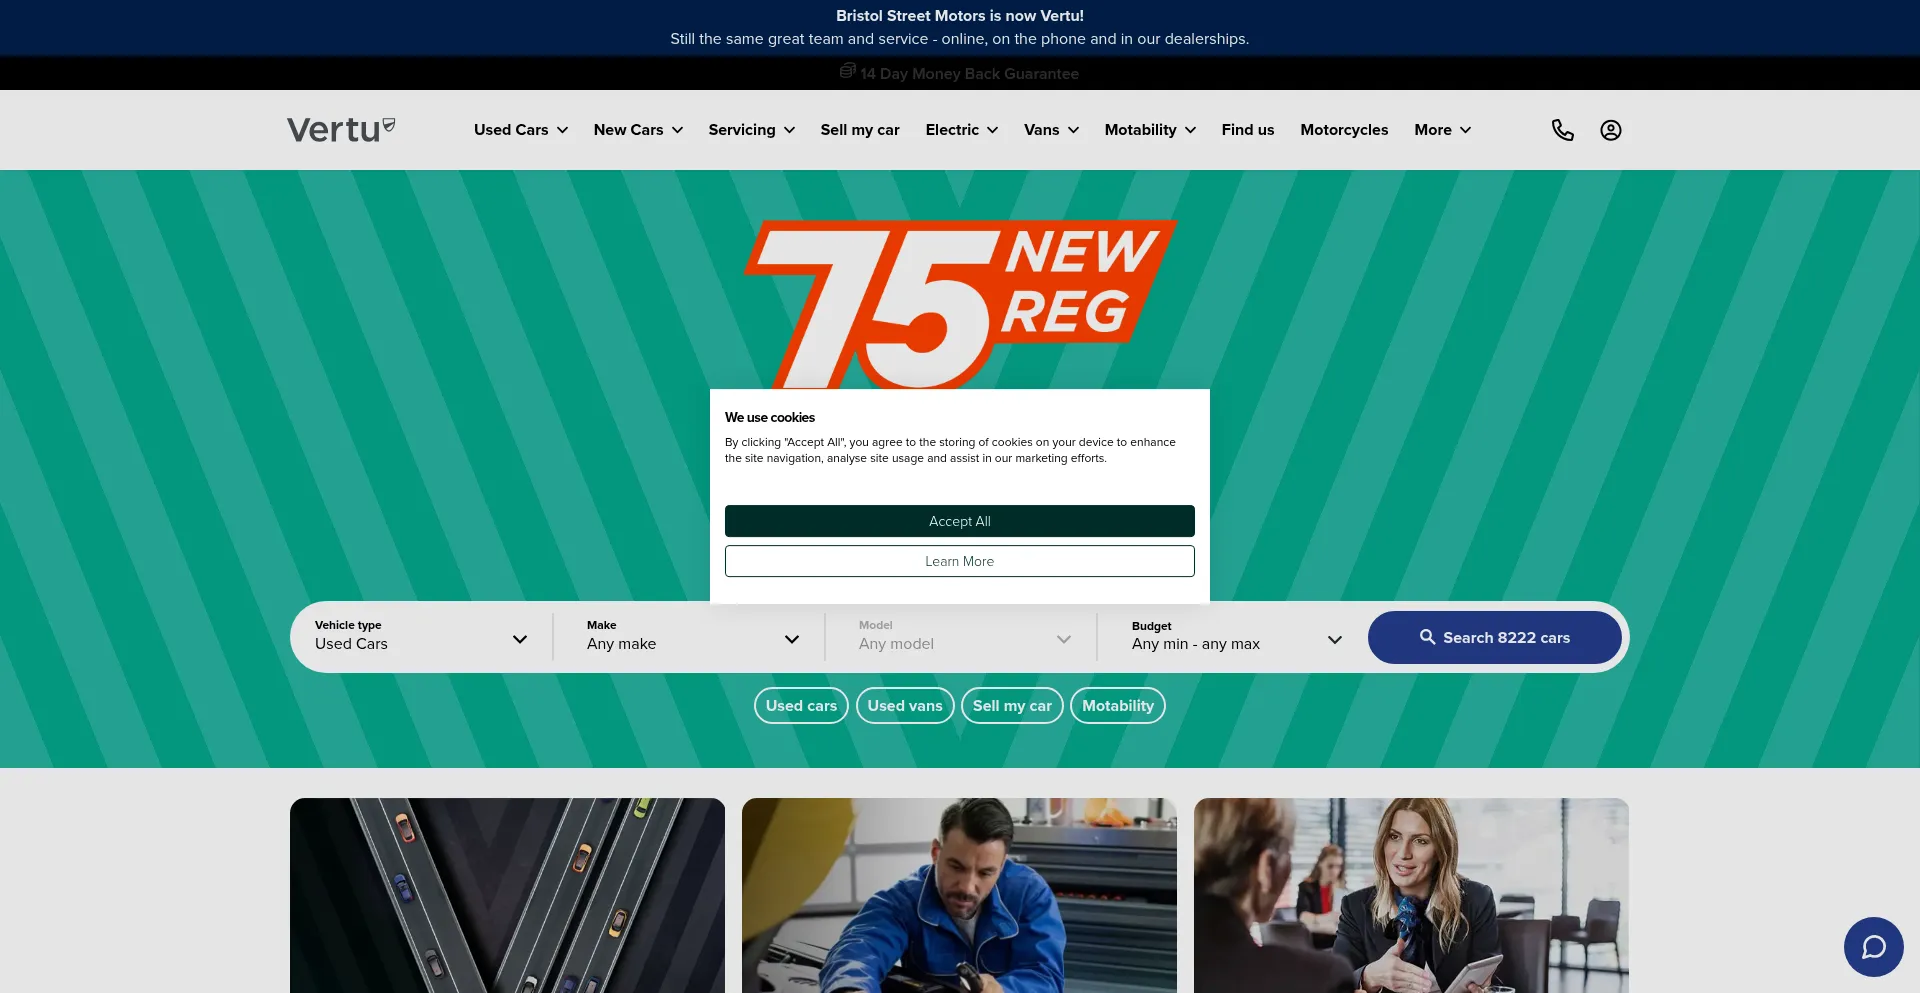Open the Vehicle type dropdown

[x=421, y=637]
